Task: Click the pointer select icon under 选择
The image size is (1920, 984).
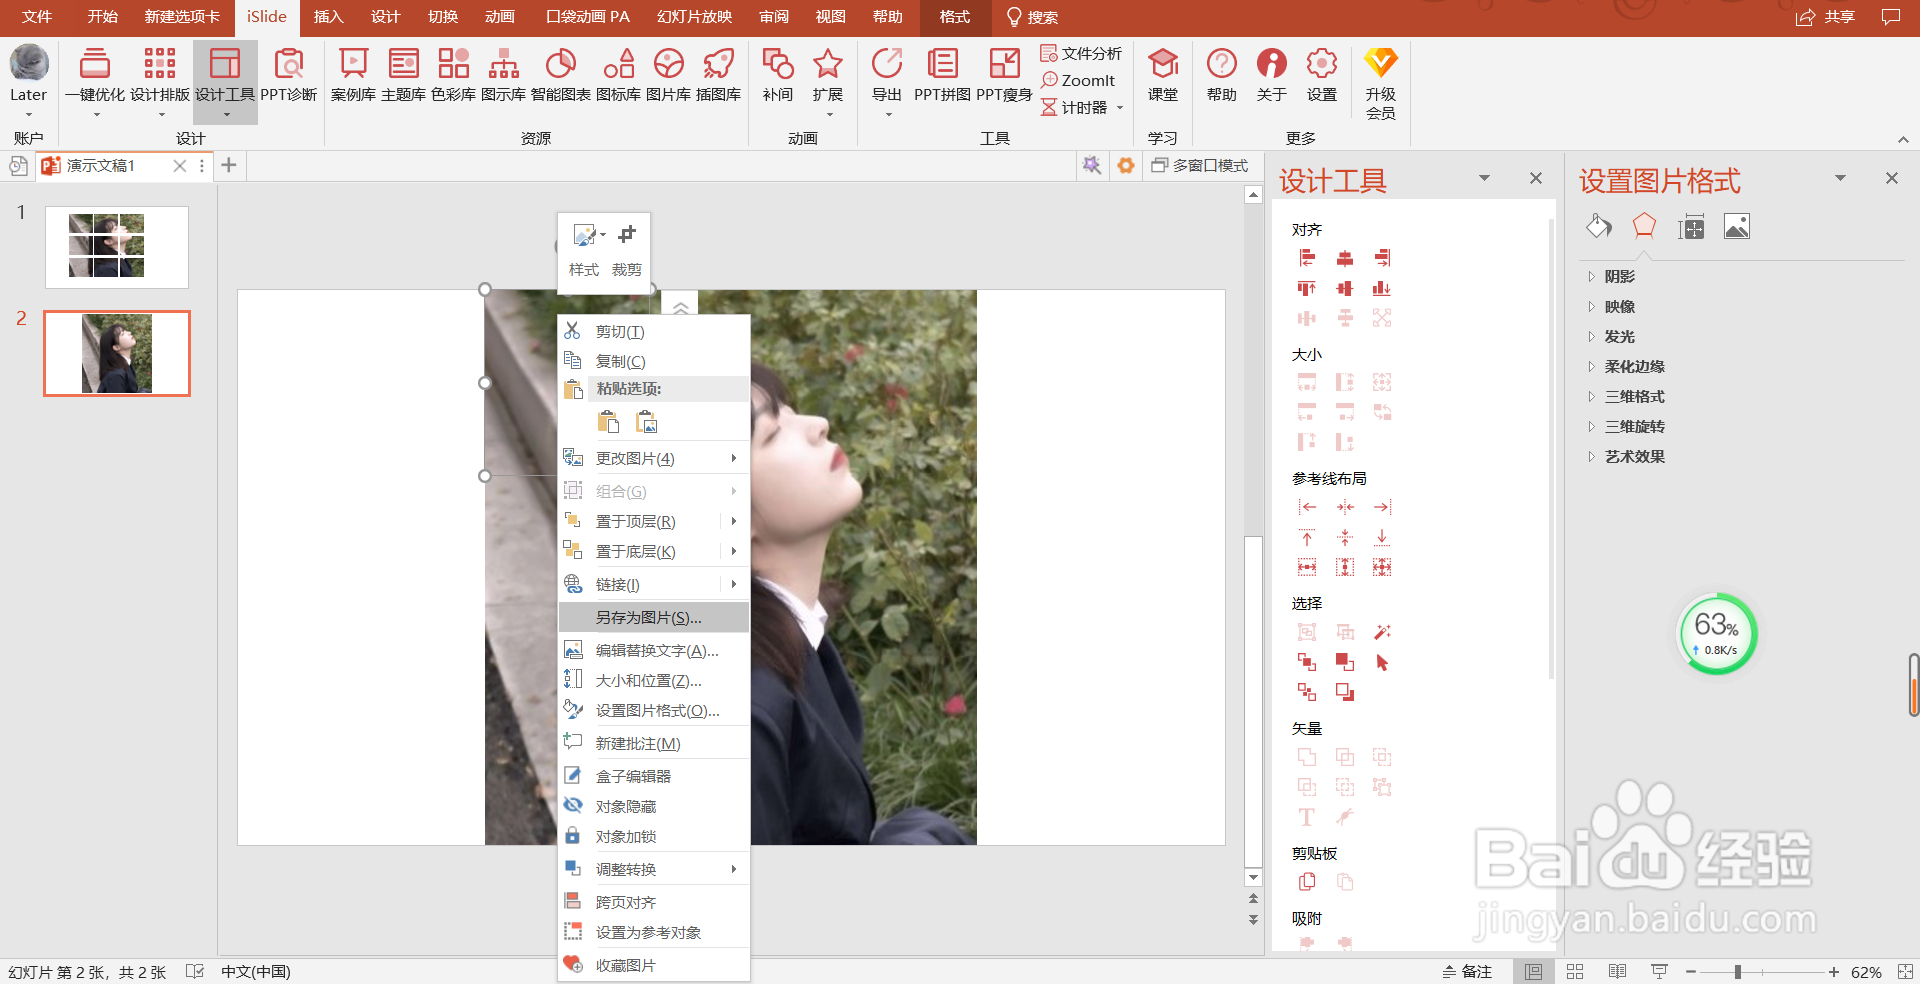Action: click(1382, 662)
